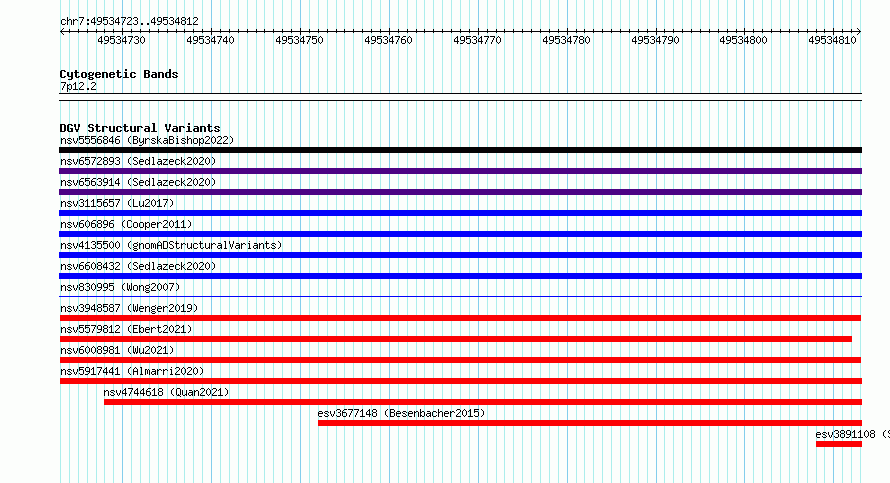Select the purple nsv6563914 variant bar
The image size is (890, 483).
(460, 192)
